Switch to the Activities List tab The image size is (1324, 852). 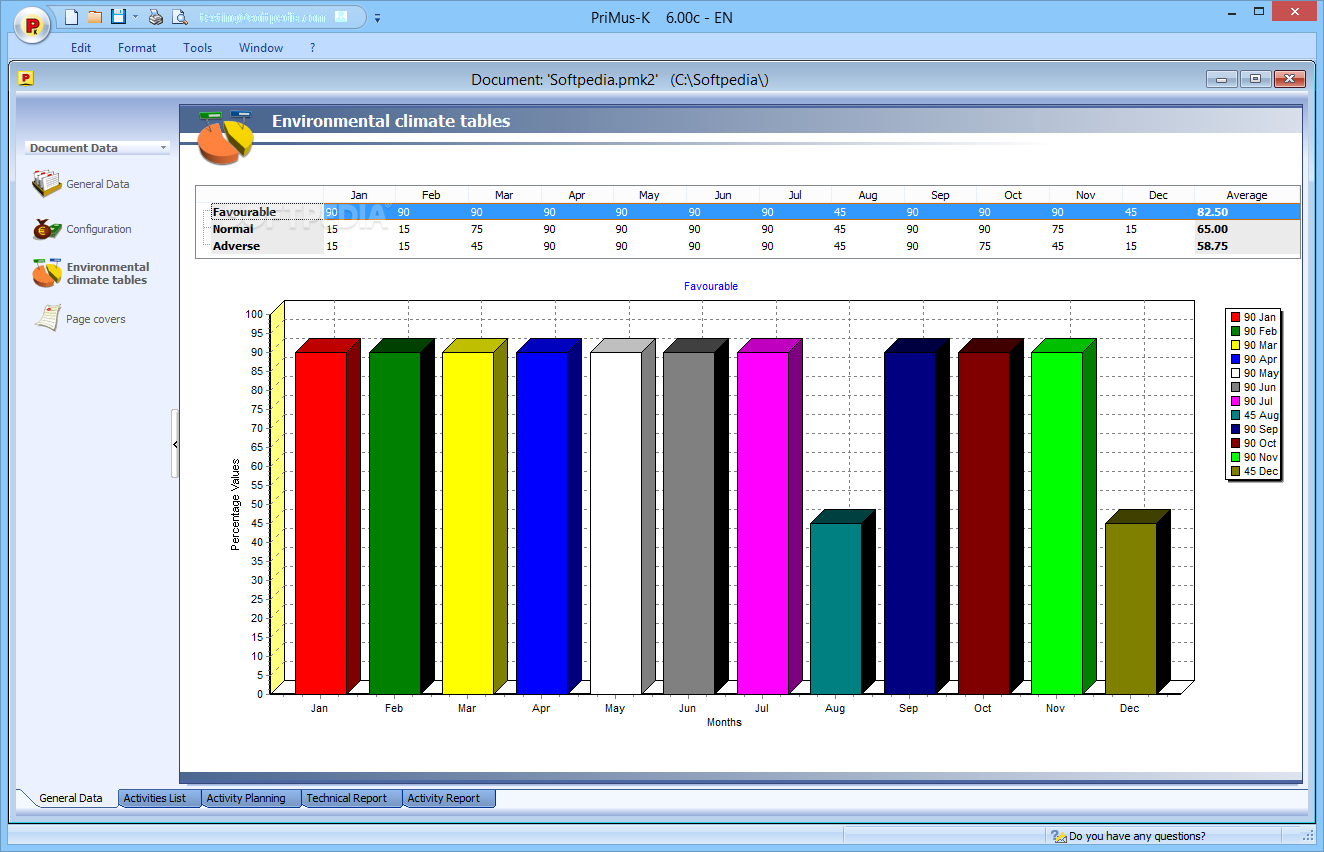(x=159, y=798)
